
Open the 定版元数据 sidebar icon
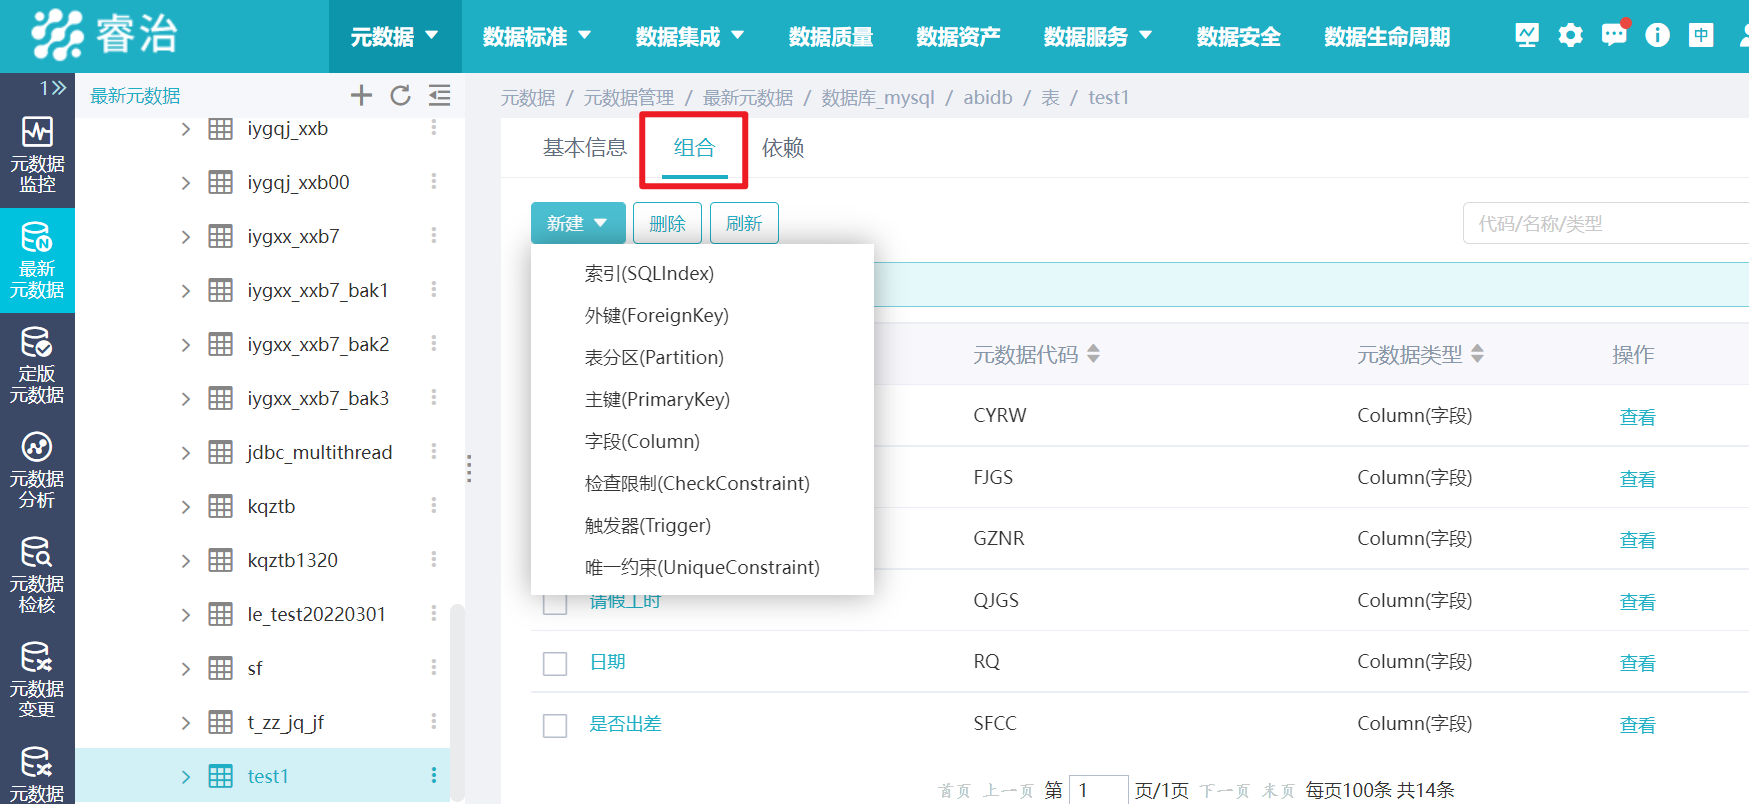click(37, 365)
